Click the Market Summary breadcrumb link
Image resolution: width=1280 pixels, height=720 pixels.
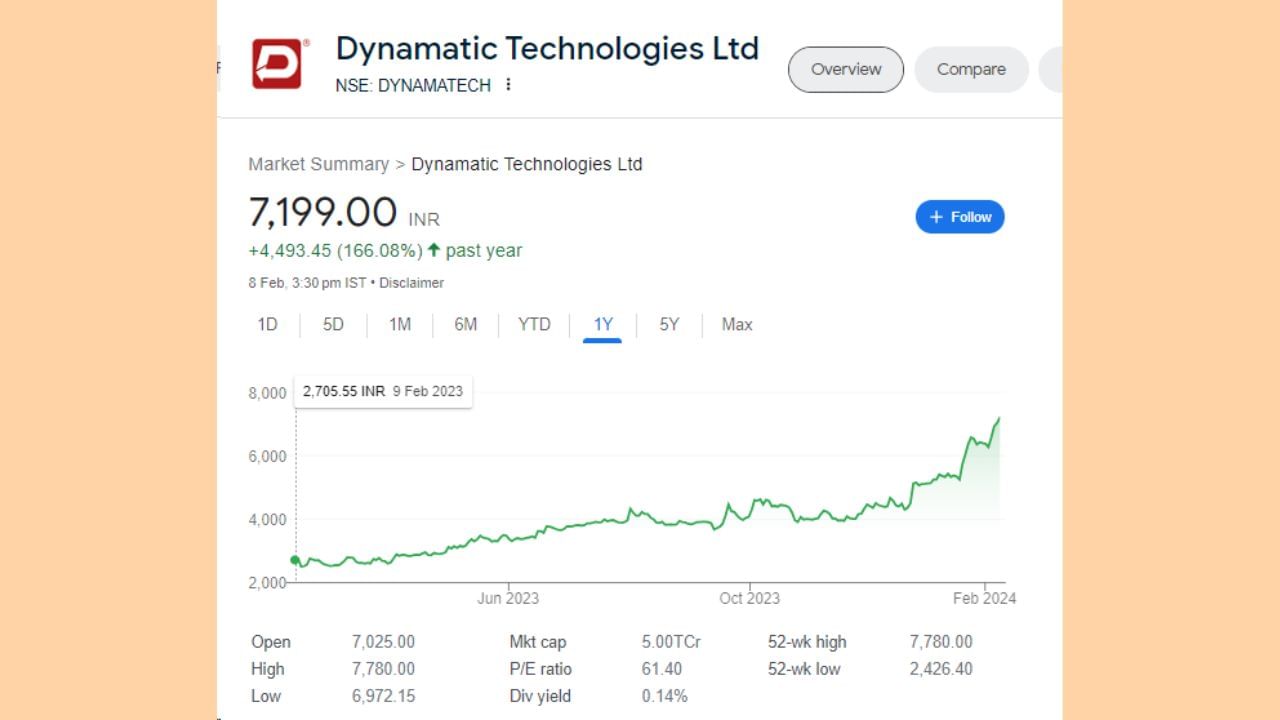click(318, 164)
